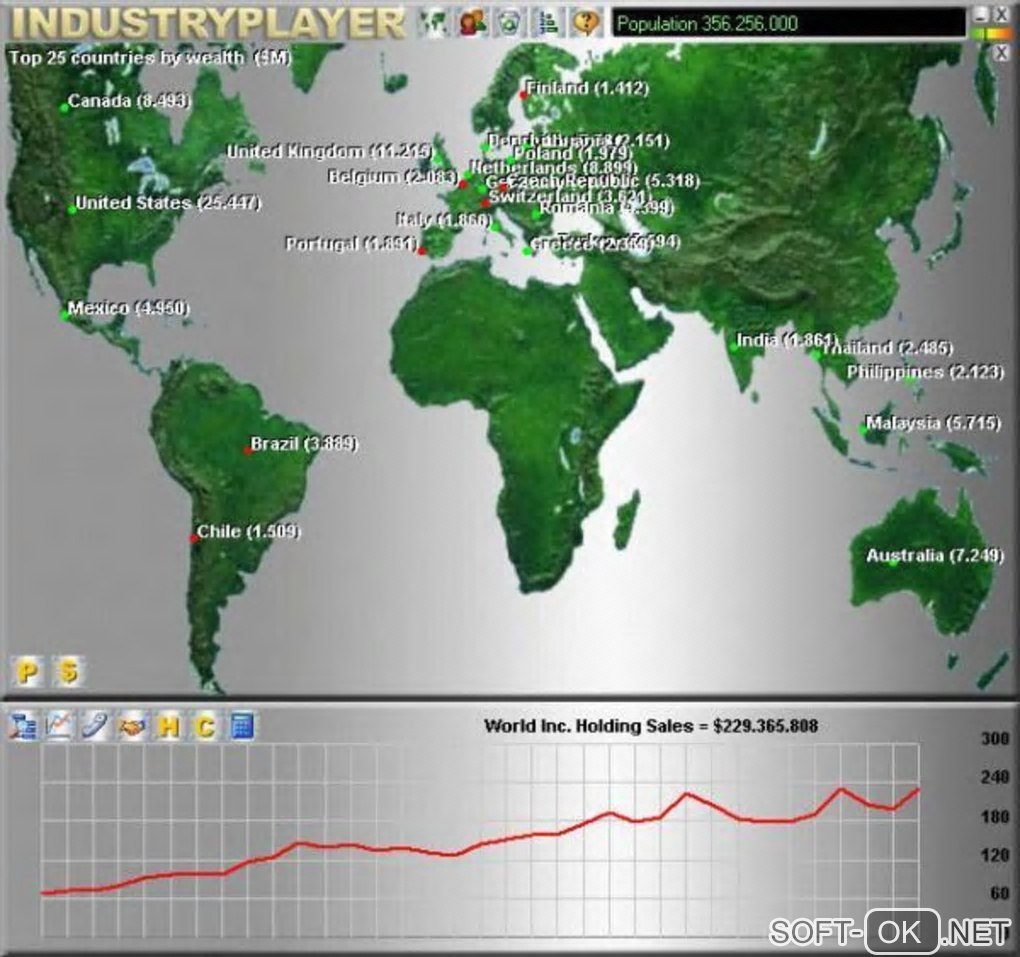This screenshot has height=957, width=1020.
Task: Click the World Inc. Holding Sales title
Action: [651, 726]
